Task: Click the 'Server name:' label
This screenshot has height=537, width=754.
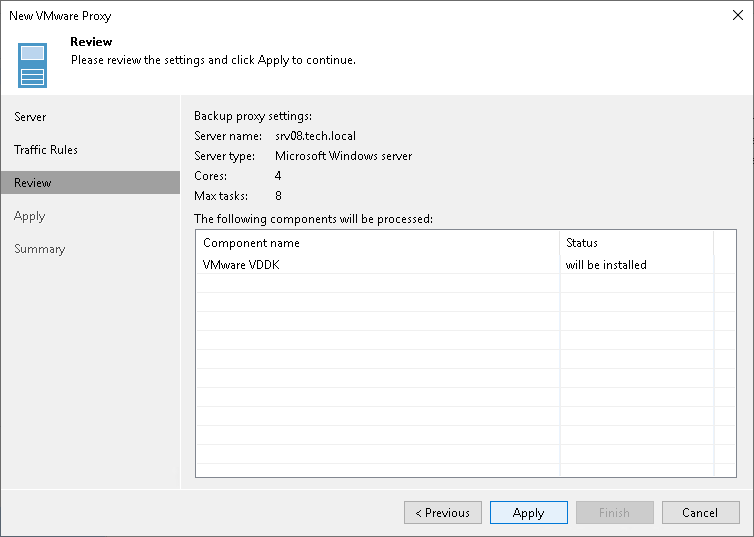Action: click(228, 136)
